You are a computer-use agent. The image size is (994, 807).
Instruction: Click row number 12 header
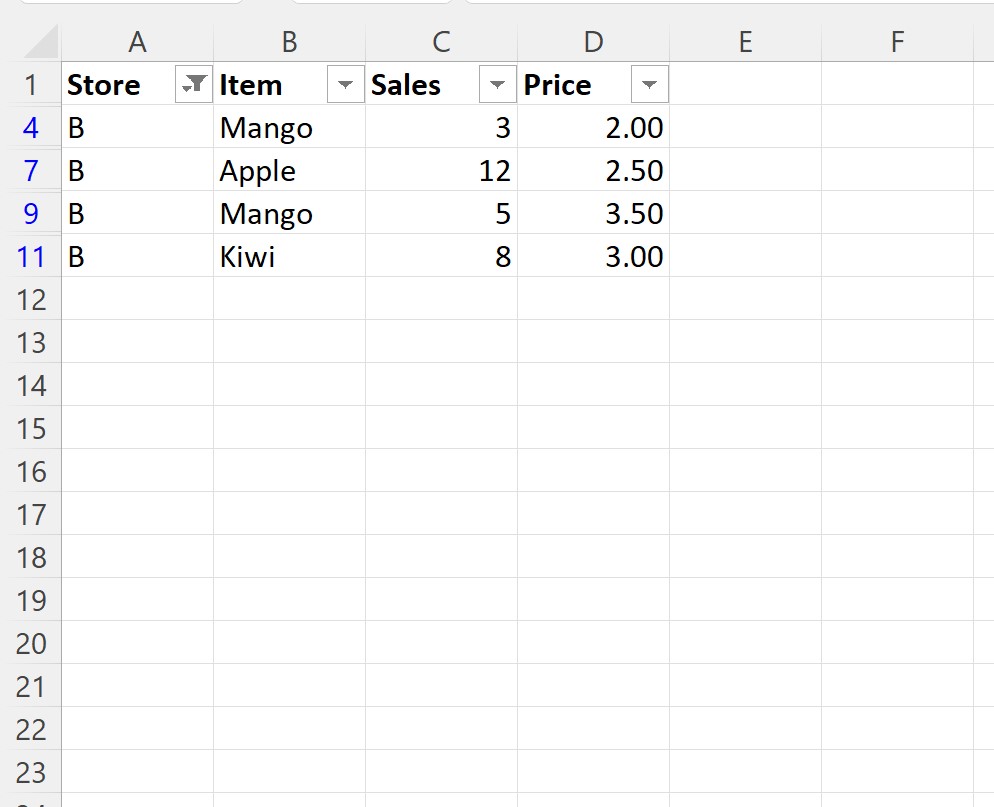[33, 300]
